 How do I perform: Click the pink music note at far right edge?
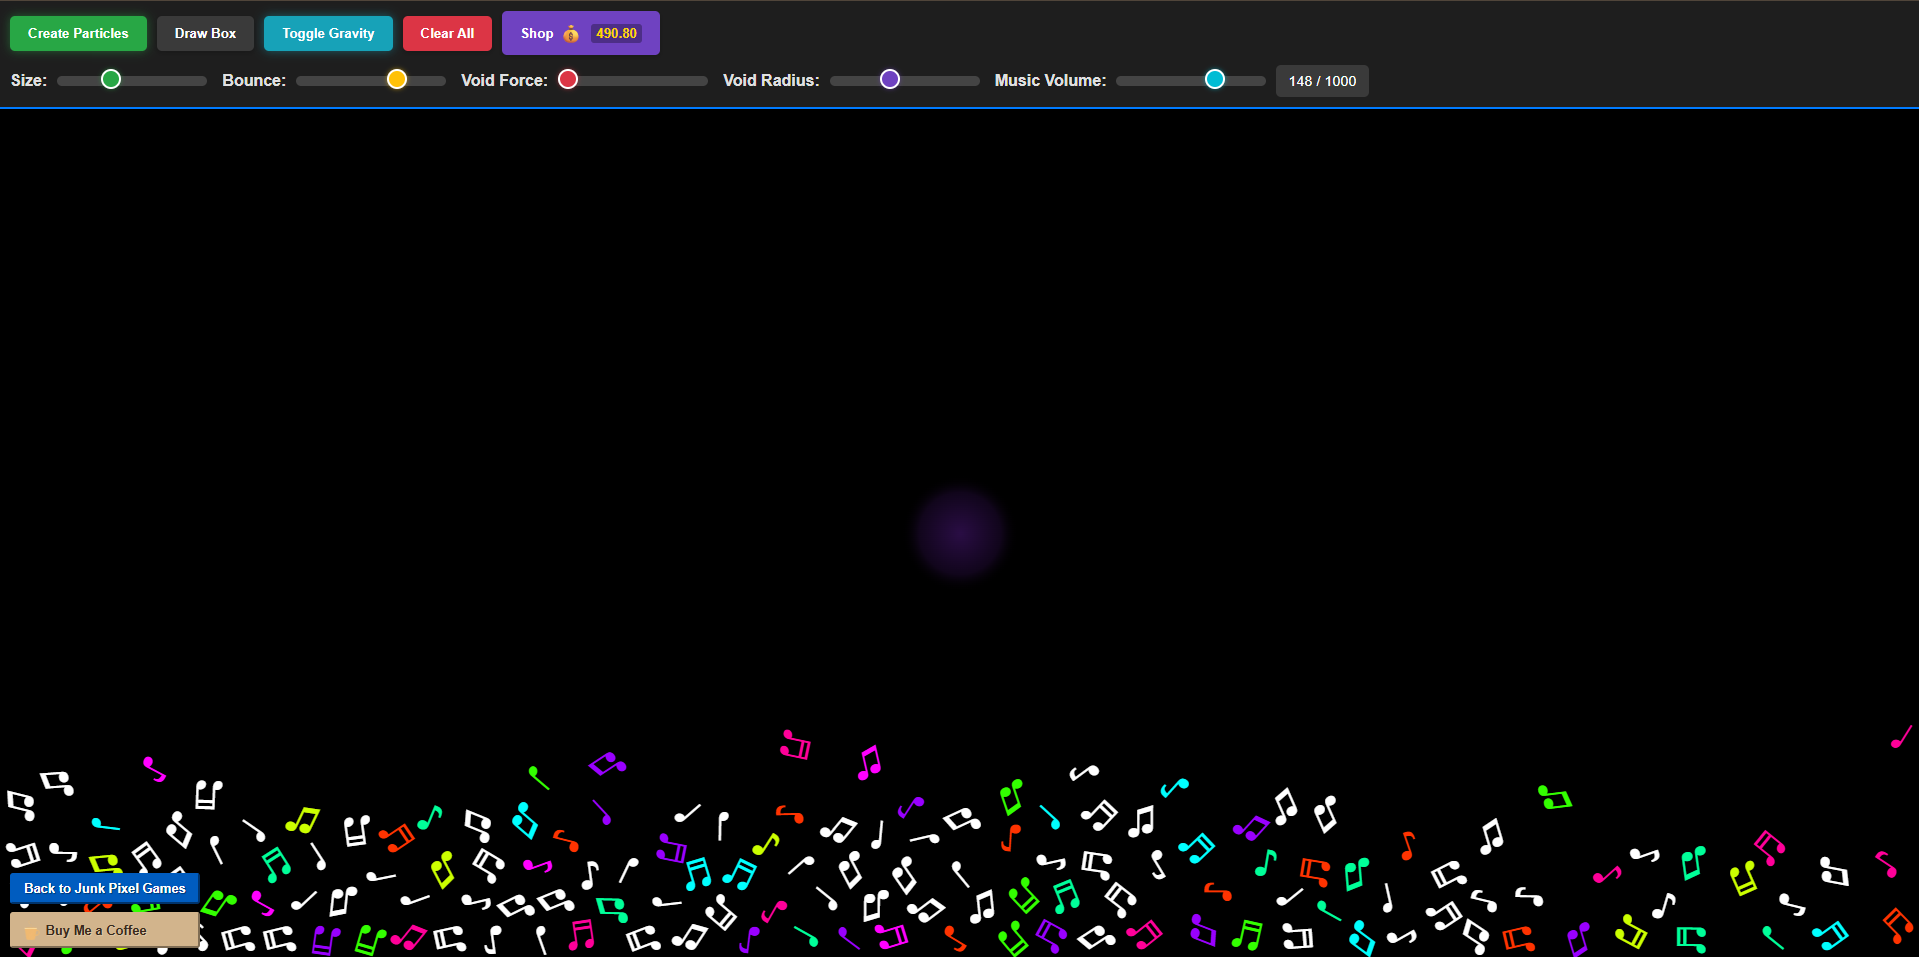1901,738
